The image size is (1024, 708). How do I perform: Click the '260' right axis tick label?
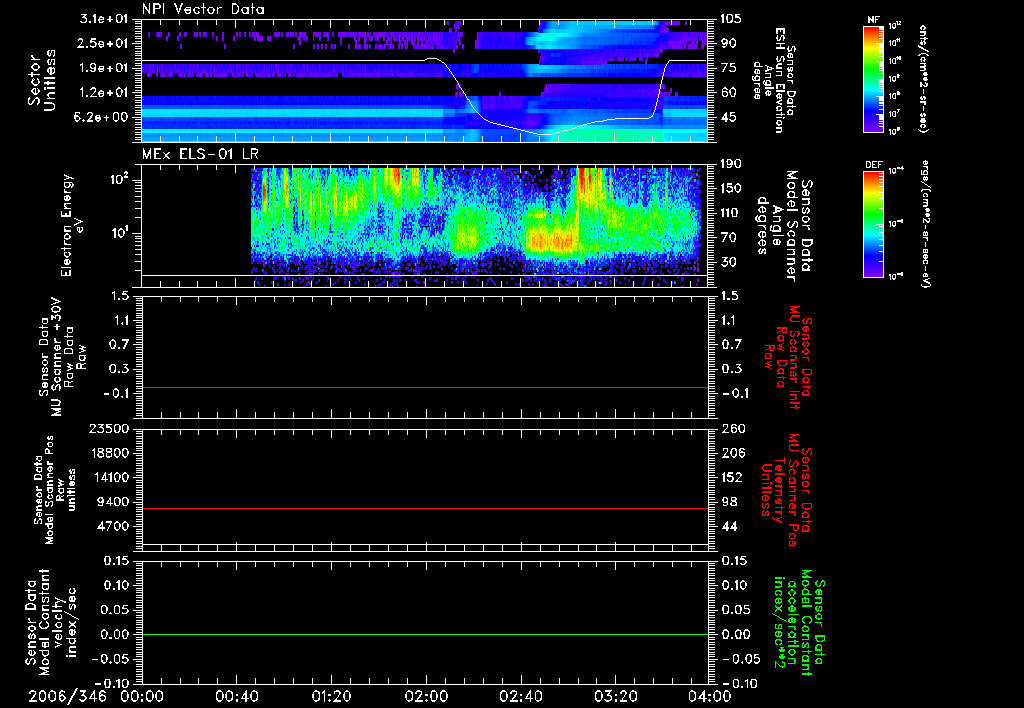732,429
